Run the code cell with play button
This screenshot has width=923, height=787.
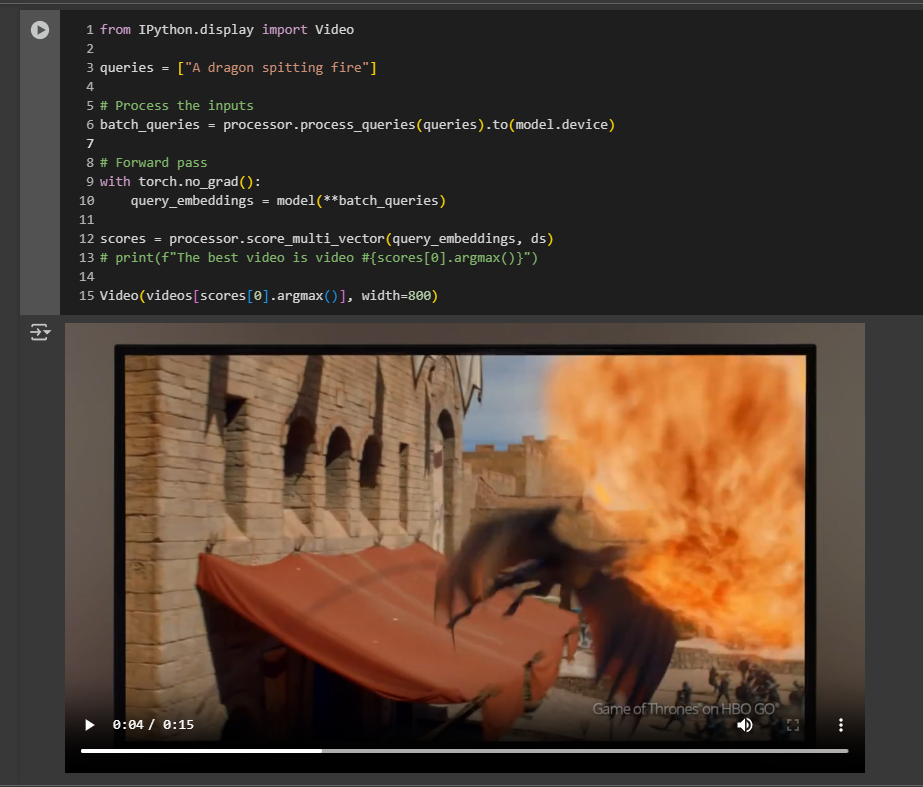(x=40, y=29)
